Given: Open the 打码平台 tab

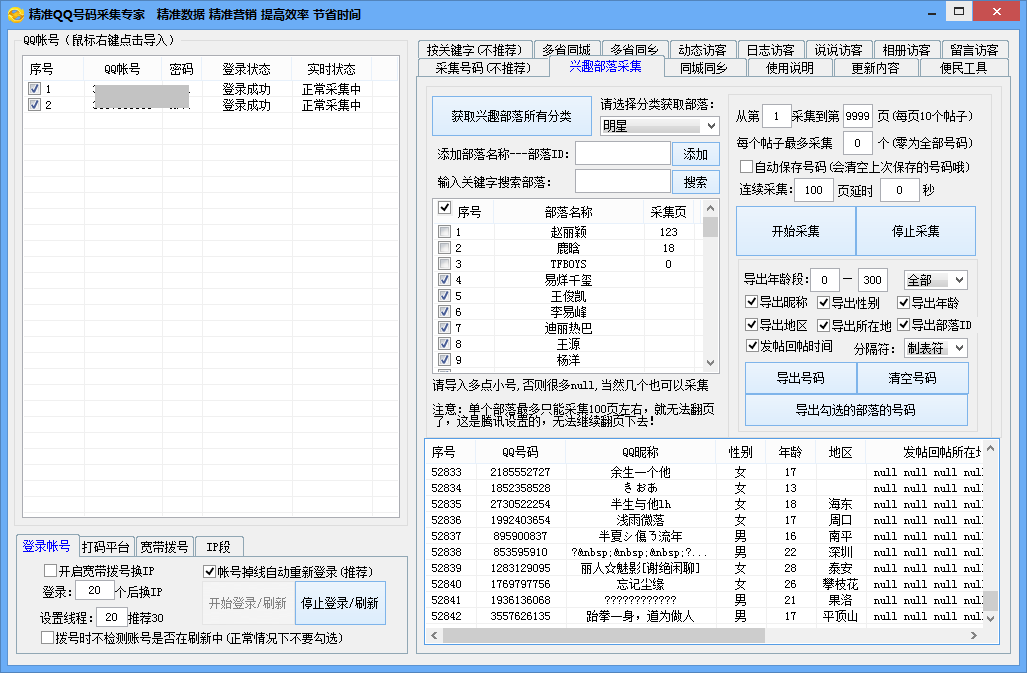Looking at the screenshot, I should click(105, 547).
